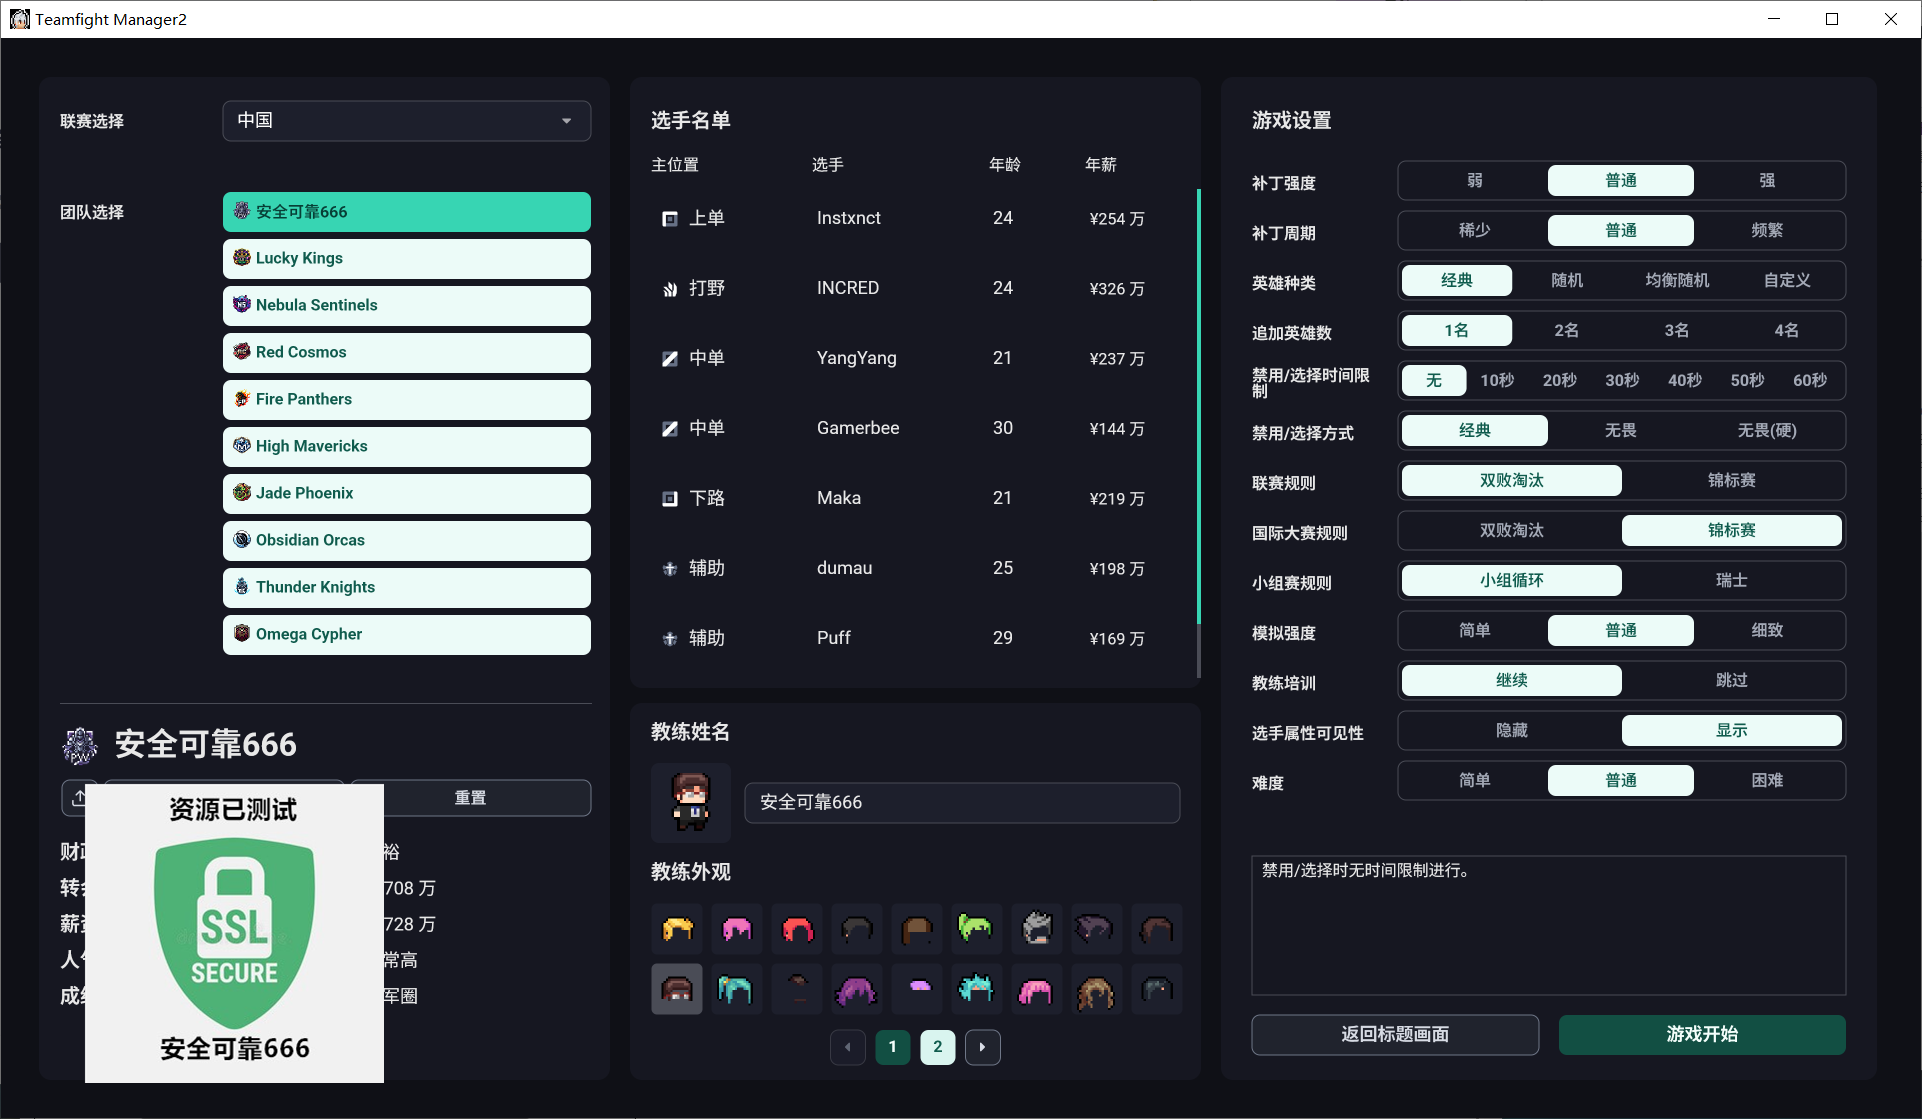
Task: Set ban/pick time limit to 30秒
Action: (1622, 381)
